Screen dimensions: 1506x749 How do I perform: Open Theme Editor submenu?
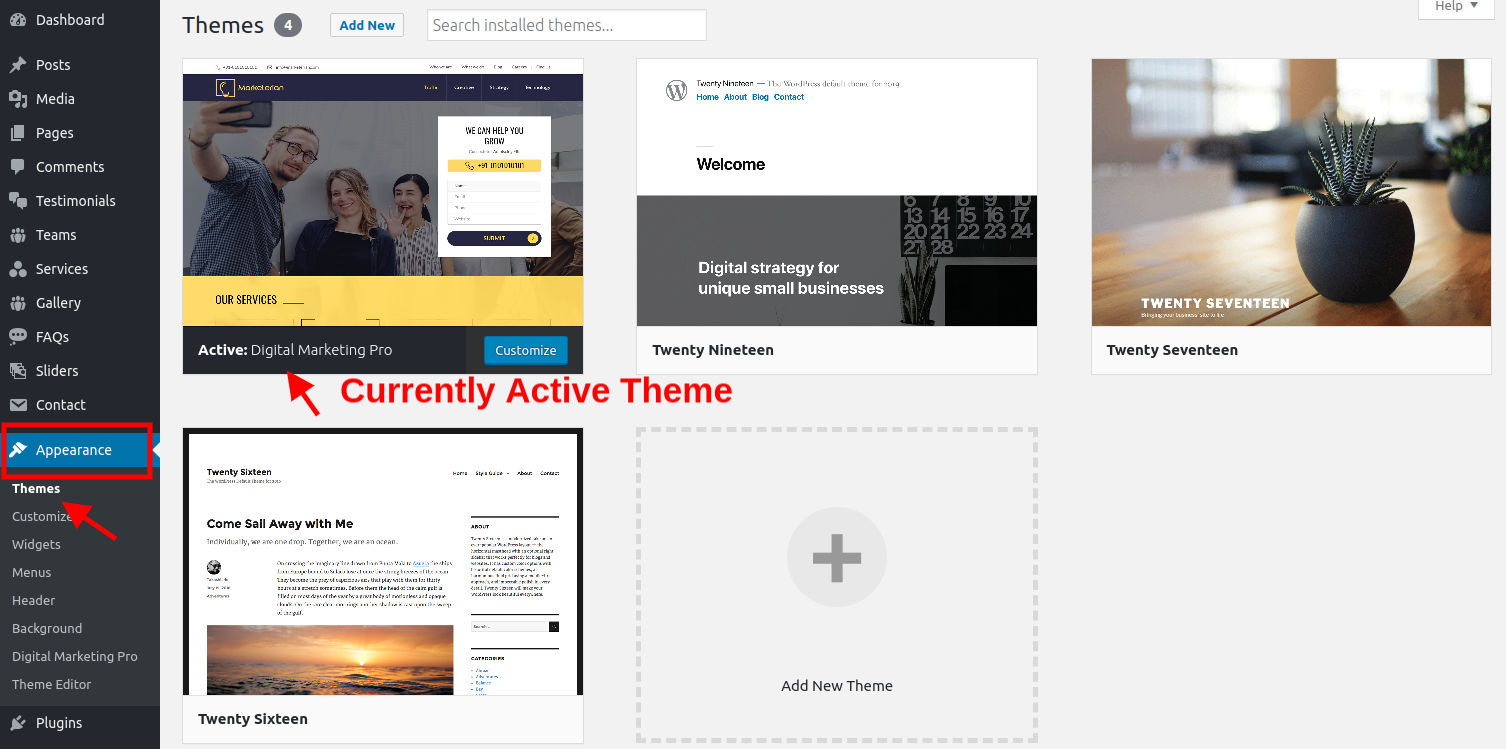51,685
